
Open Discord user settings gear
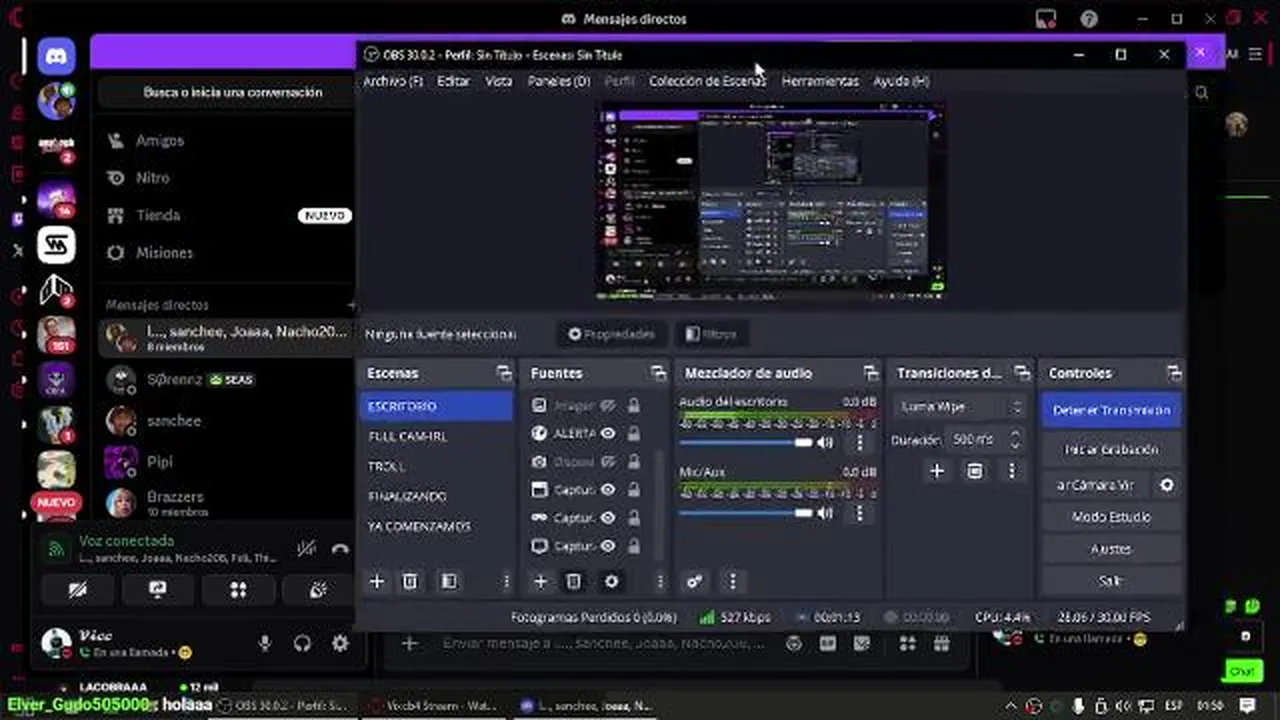(x=340, y=644)
